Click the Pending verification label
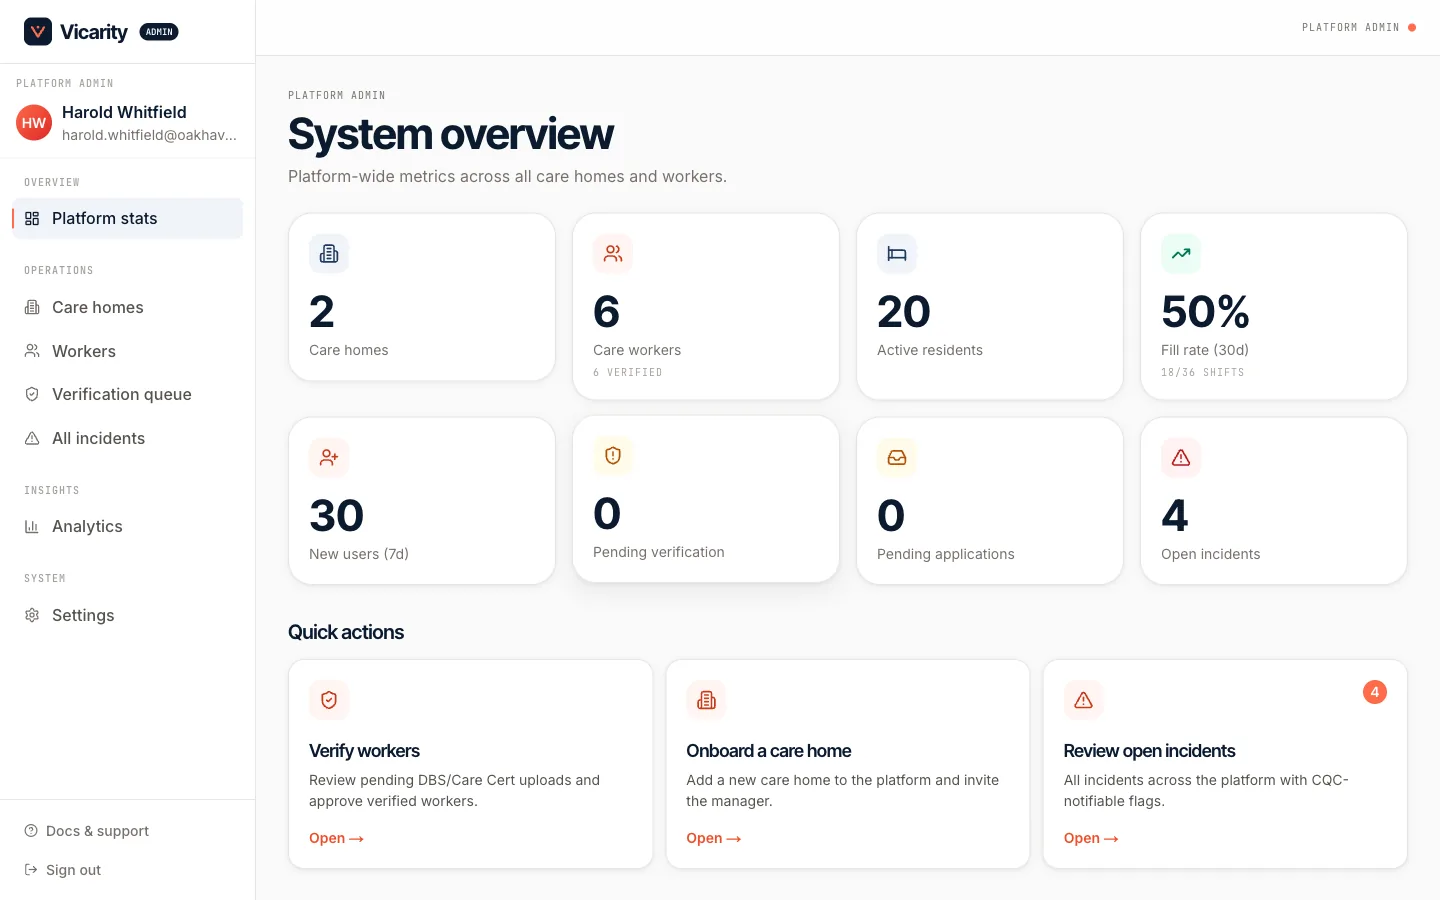The image size is (1440, 900). (659, 552)
